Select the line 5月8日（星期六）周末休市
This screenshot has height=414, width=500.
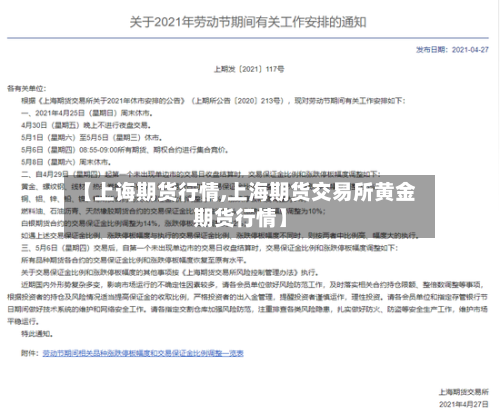point(66,162)
